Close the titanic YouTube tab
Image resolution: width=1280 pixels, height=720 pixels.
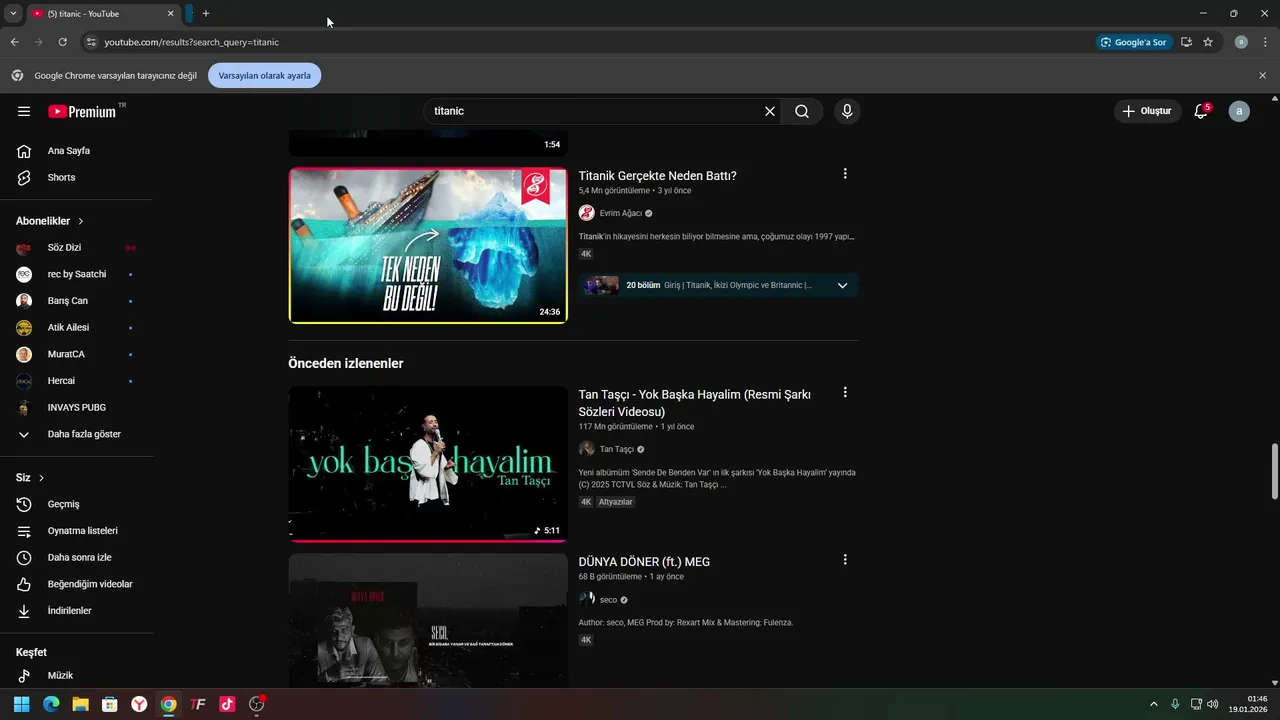click(171, 14)
